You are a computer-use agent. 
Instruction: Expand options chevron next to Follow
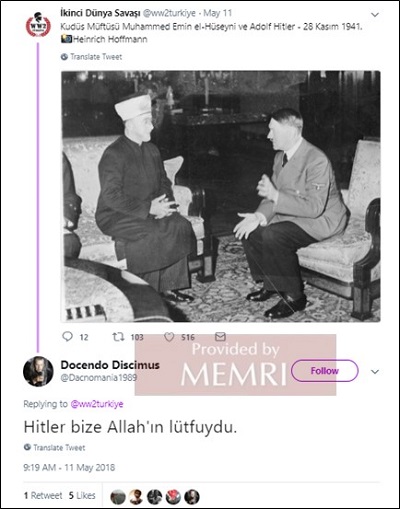(375, 371)
